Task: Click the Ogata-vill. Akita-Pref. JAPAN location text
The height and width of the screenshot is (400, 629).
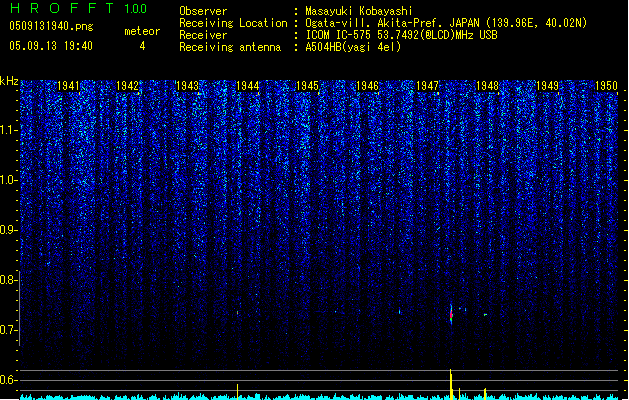Action: [x=446, y=23]
